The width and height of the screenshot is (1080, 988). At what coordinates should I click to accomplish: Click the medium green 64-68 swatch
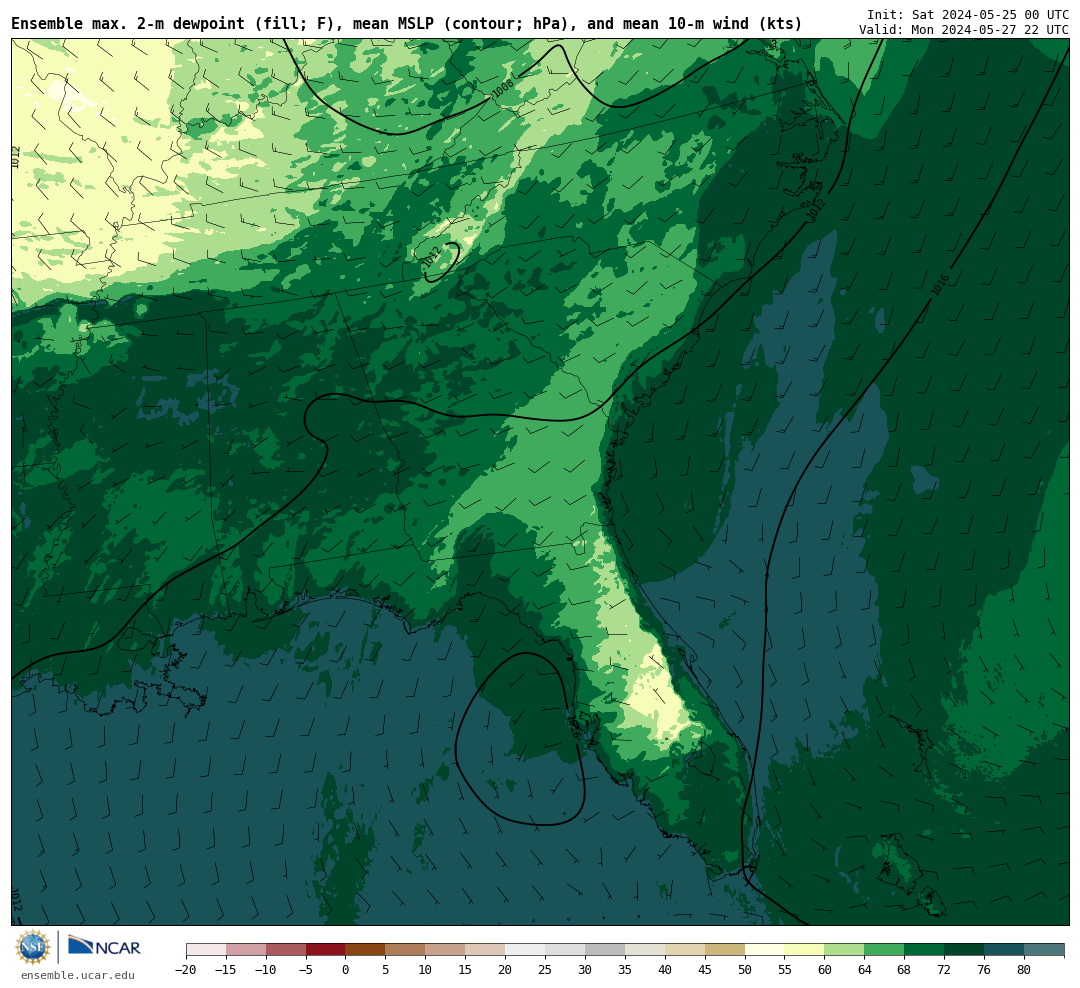coord(884,950)
